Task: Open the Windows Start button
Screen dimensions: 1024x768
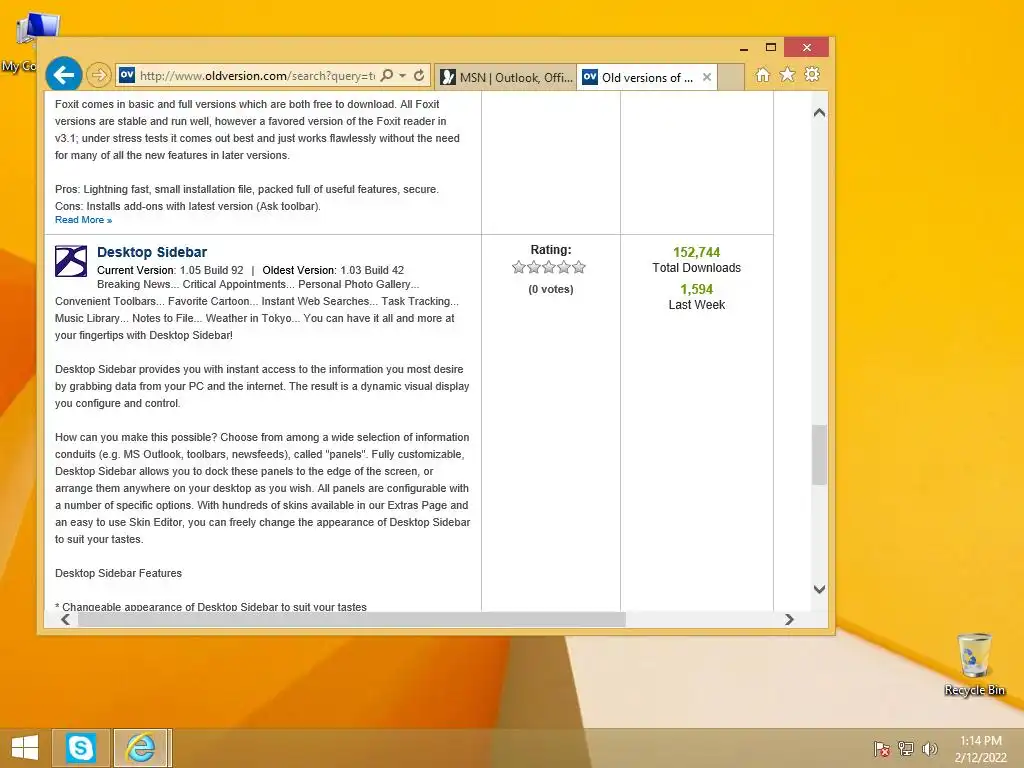Action: click(25, 748)
